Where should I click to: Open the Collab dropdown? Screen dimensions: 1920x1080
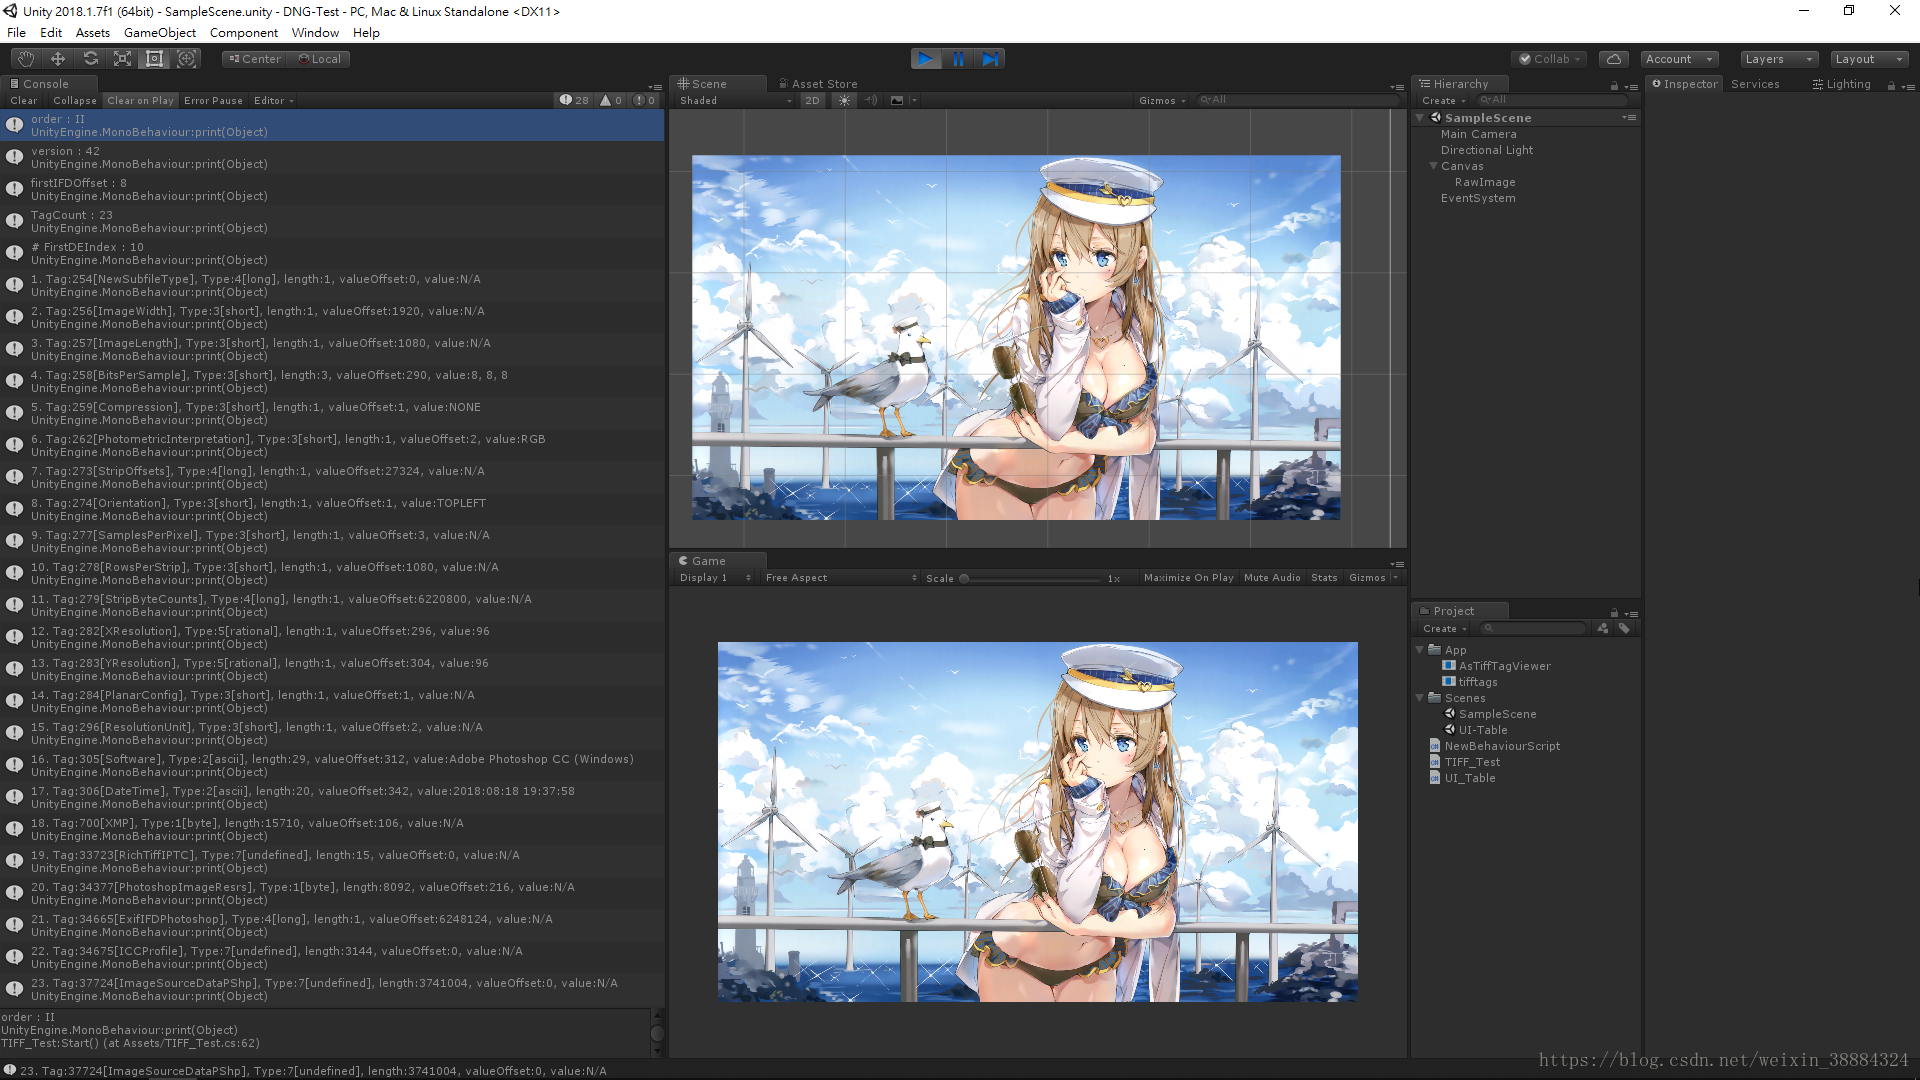click(1550, 59)
